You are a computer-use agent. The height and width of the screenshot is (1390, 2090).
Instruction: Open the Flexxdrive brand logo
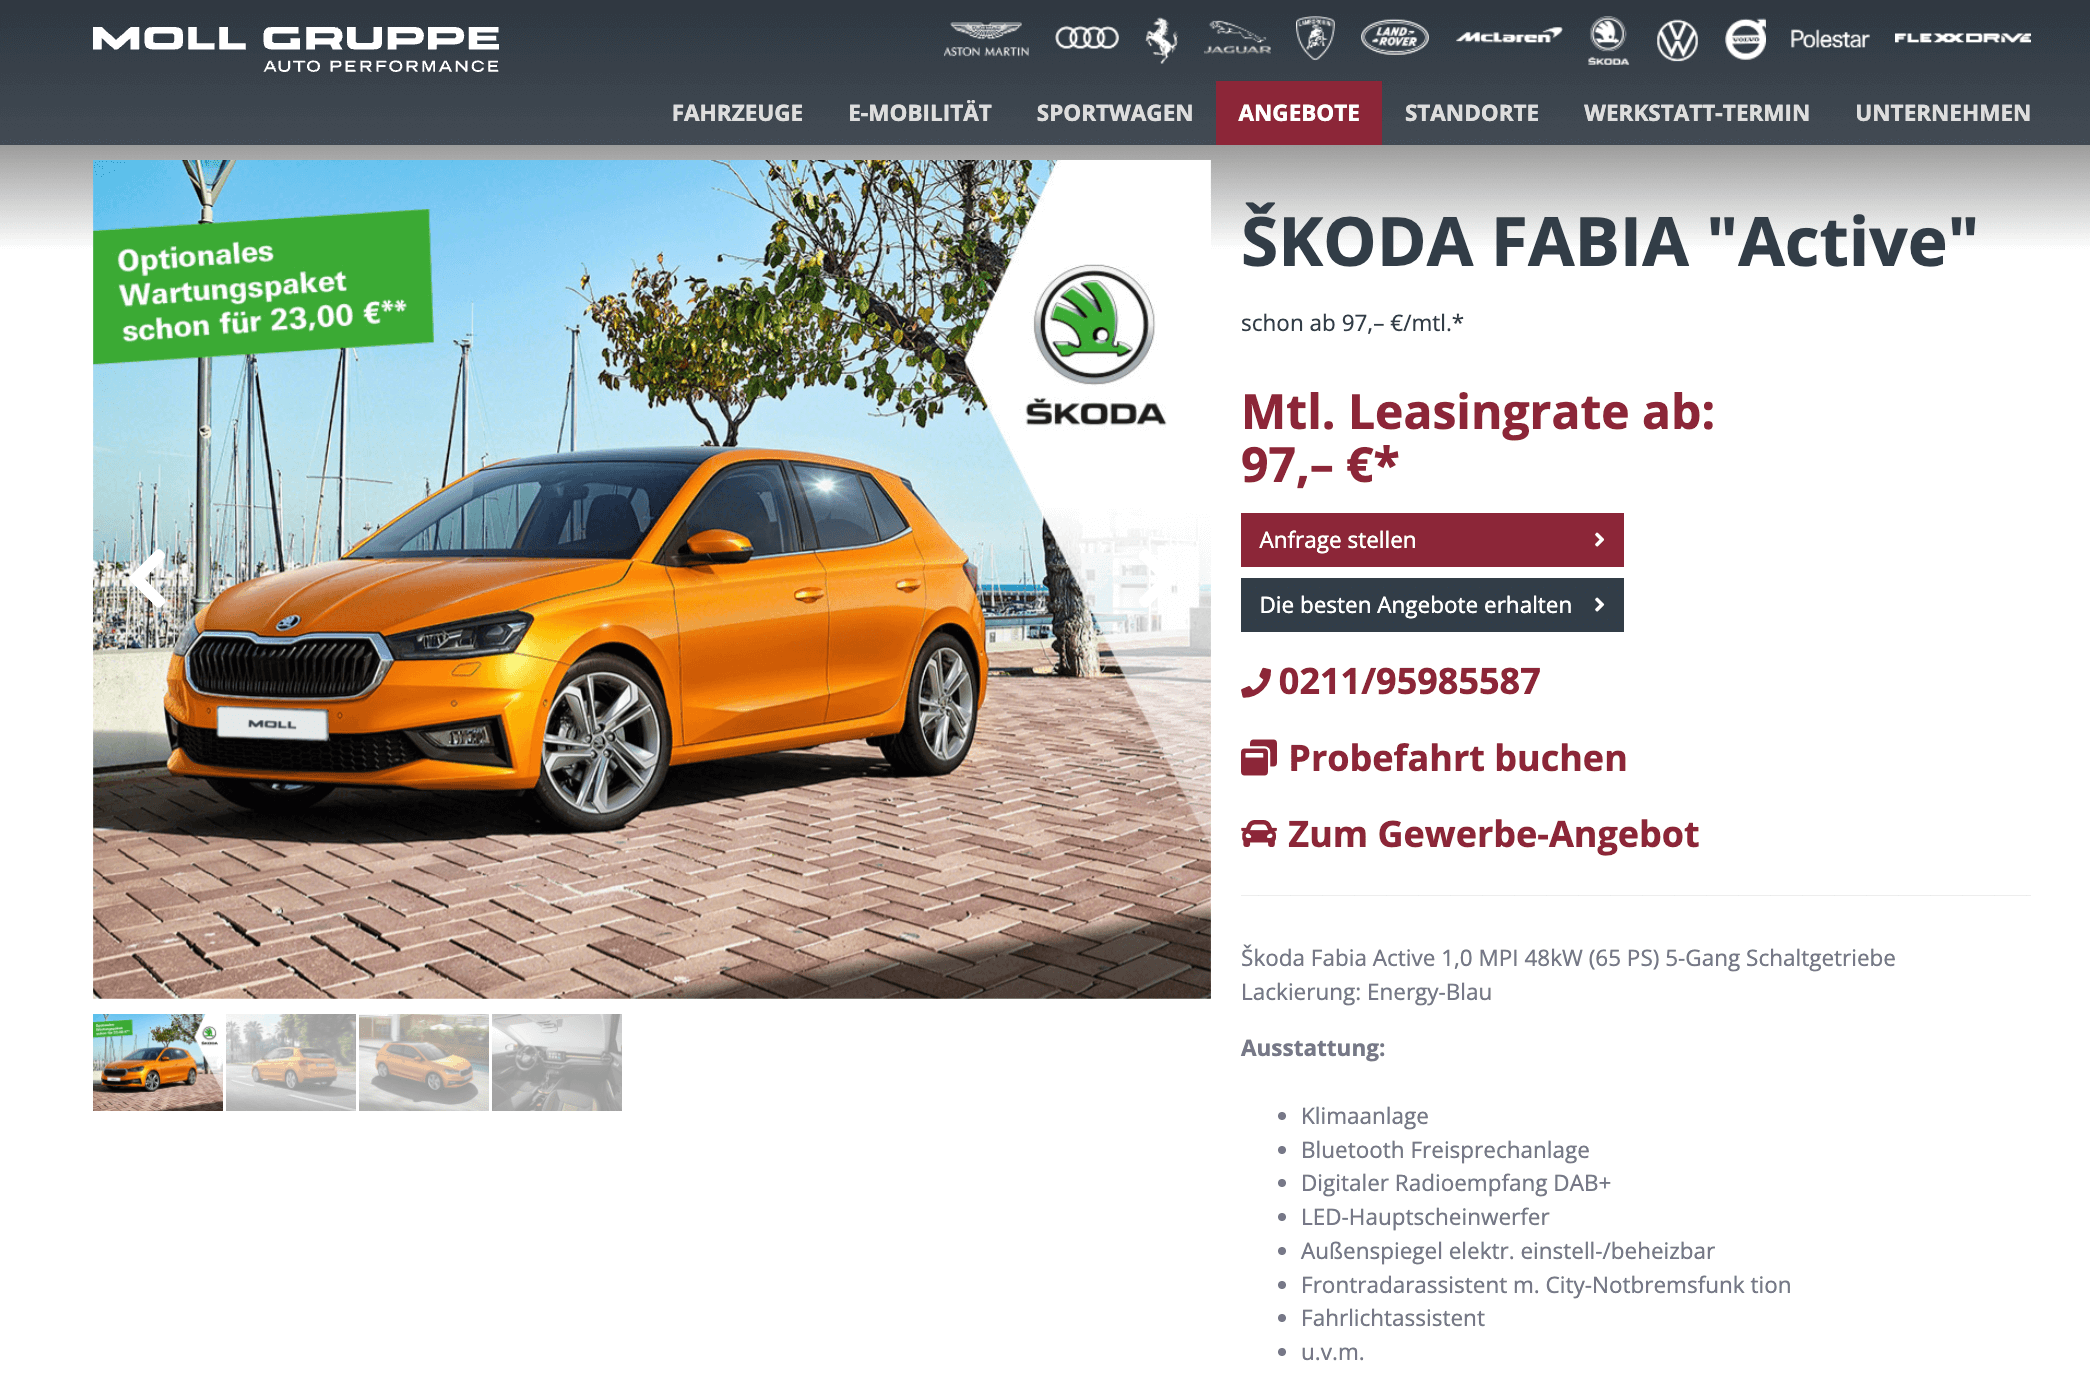pyautogui.click(x=1962, y=38)
